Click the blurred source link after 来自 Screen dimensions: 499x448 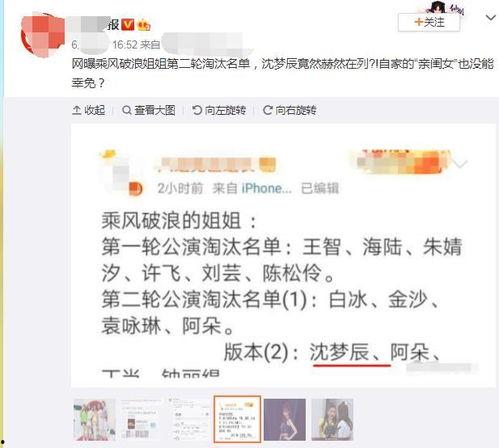(x=207, y=44)
